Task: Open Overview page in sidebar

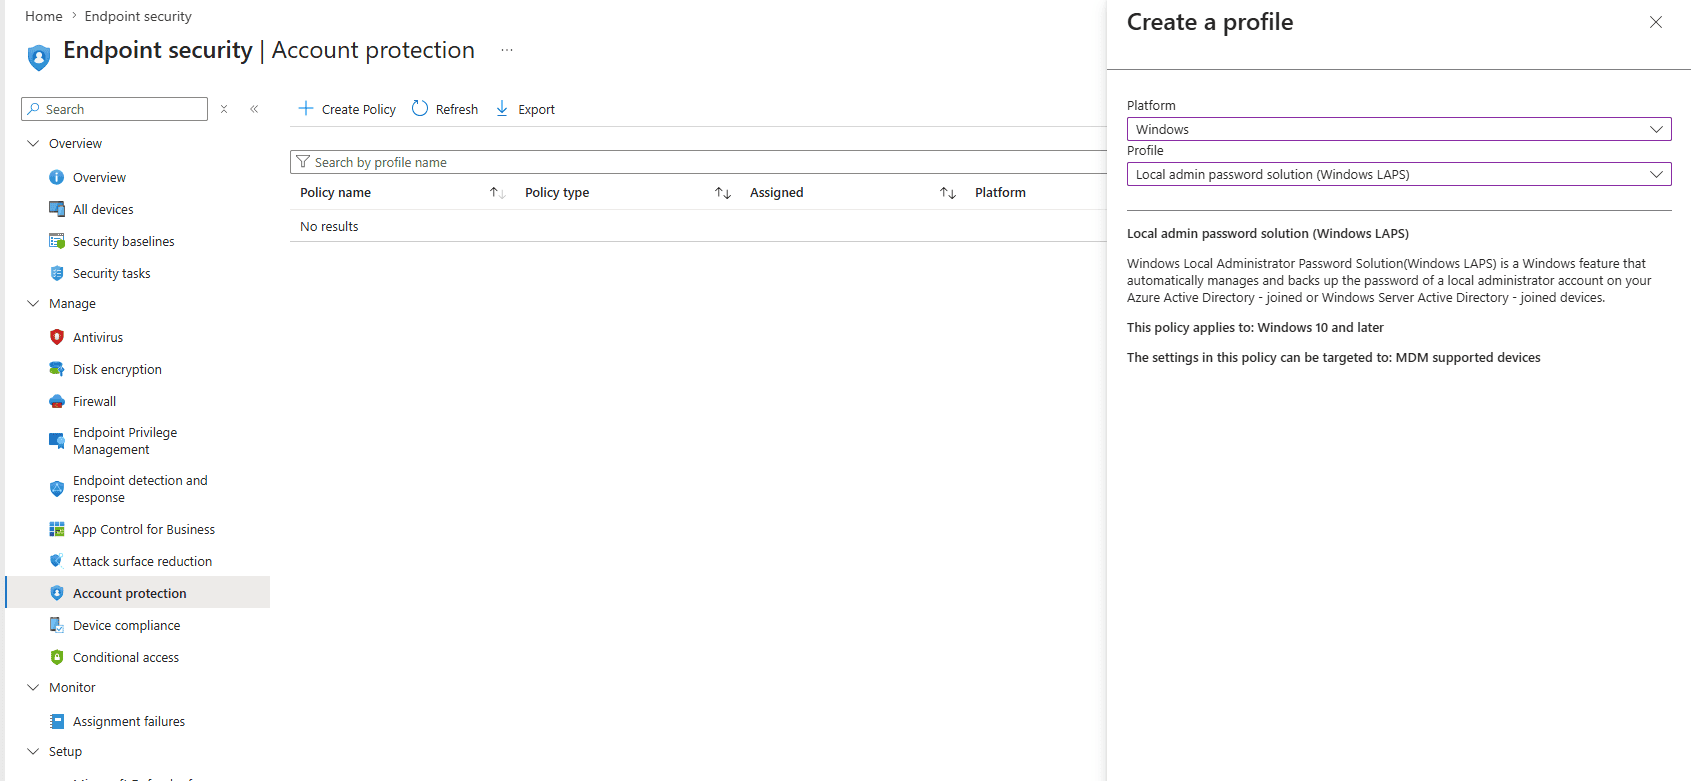Action: pos(99,177)
